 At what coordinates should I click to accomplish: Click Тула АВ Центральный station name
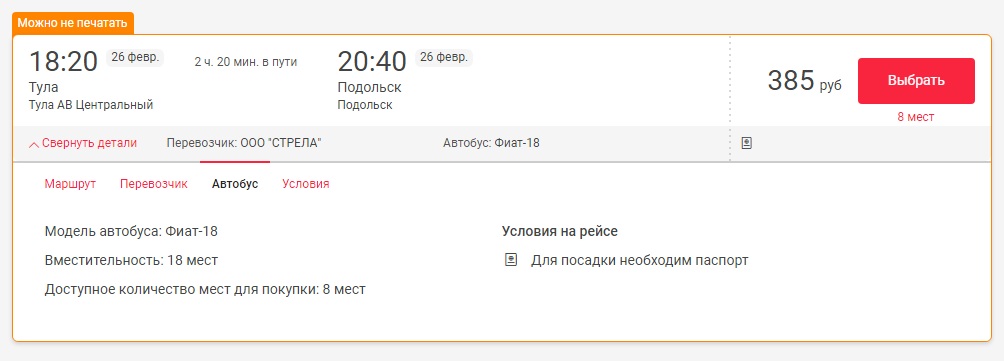tap(91, 105)
